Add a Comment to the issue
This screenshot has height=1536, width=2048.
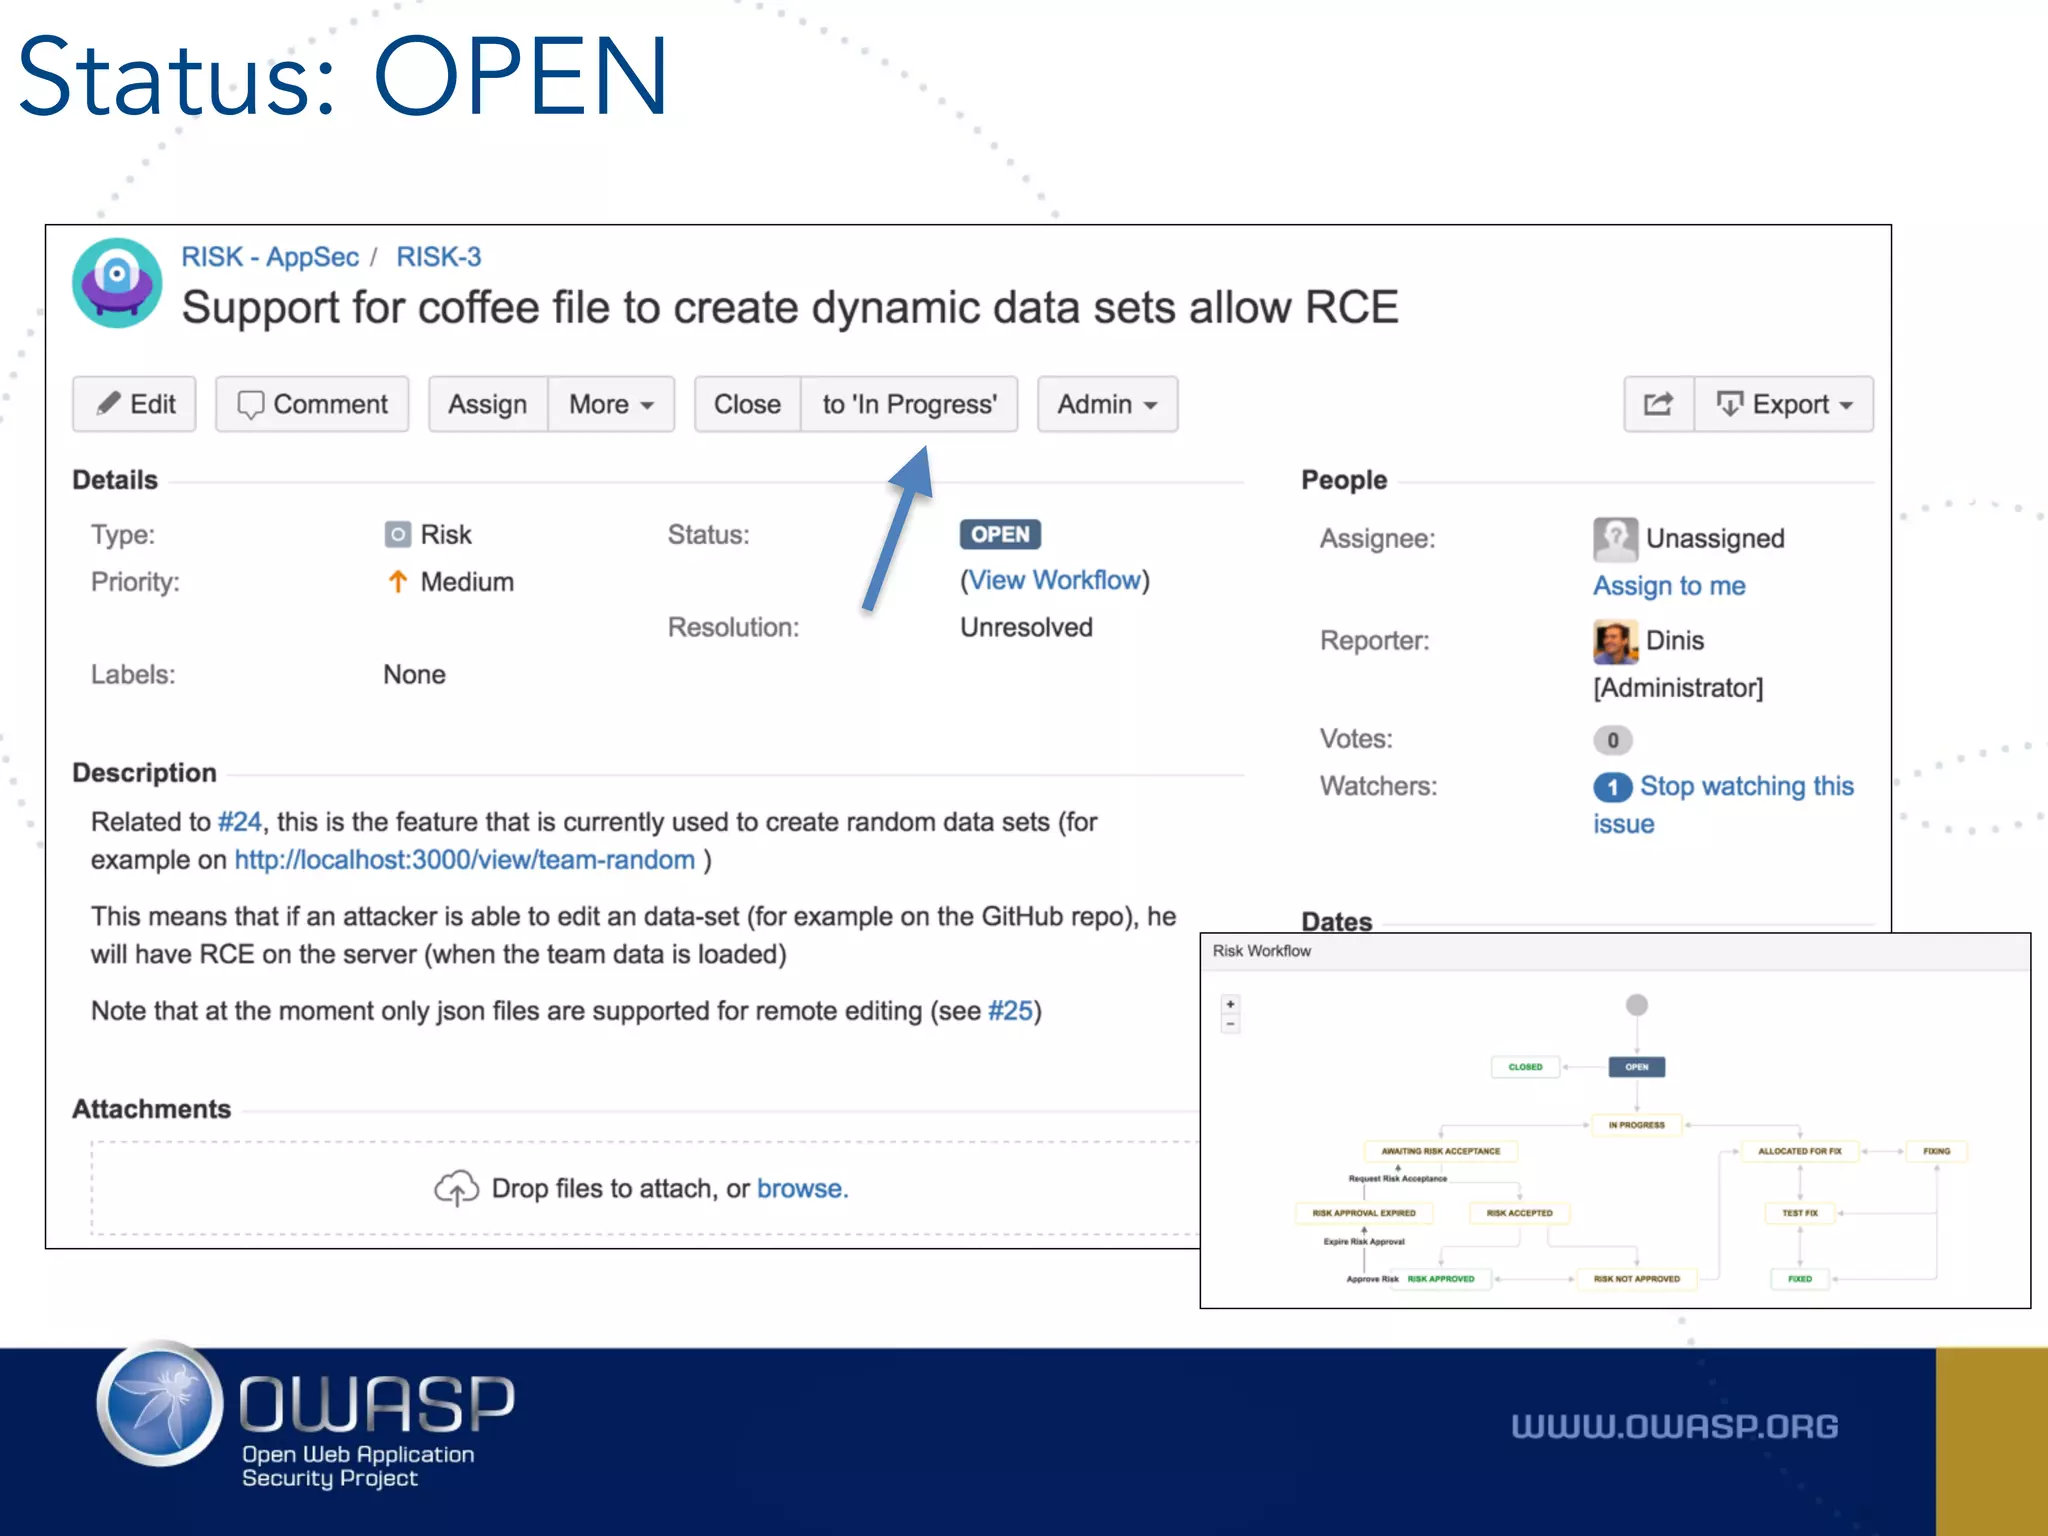[312, 404]
